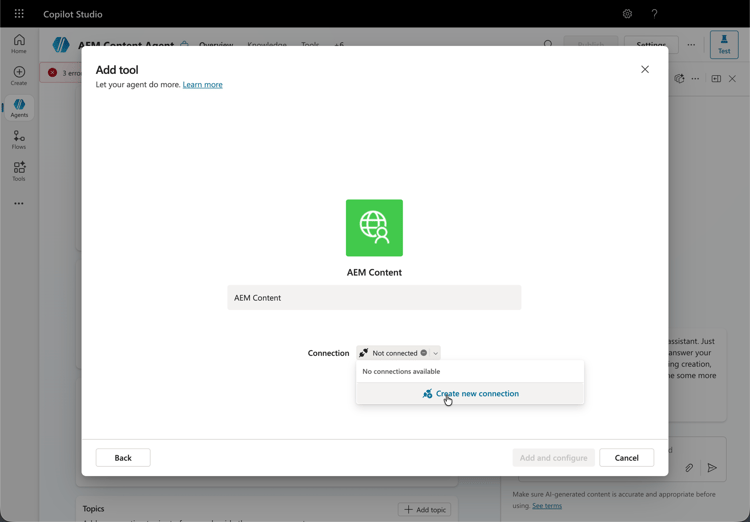The height and width of the screenshot is (522, 750).
Task: Click test panel layout toggle icon
Action: 716,78
